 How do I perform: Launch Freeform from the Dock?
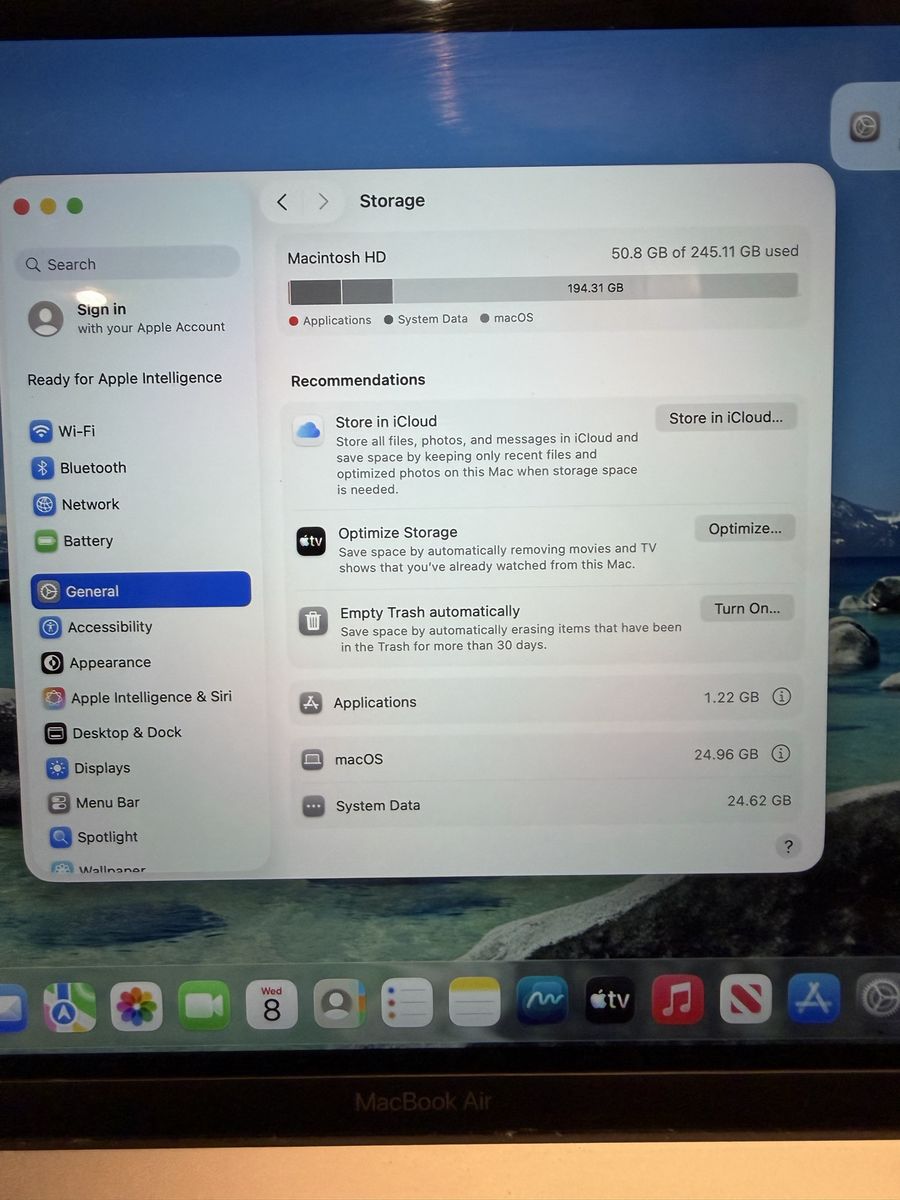[542, 1002]
